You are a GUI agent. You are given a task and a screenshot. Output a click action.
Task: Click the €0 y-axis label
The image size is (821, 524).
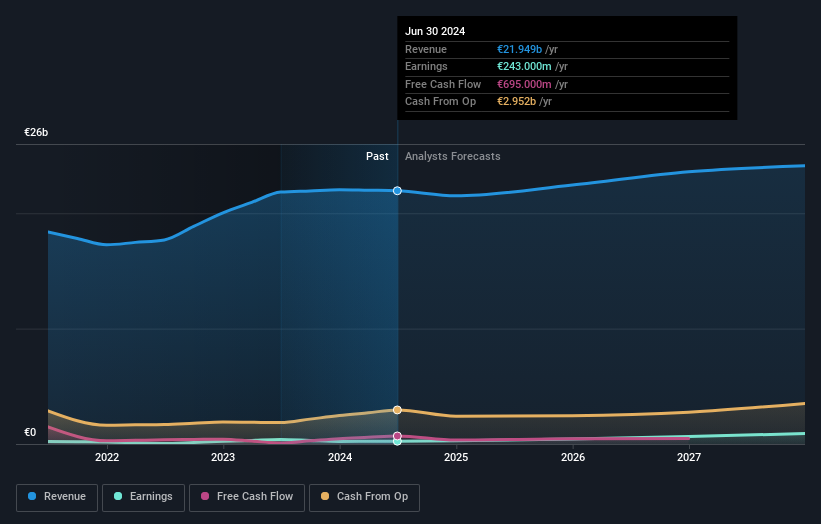click(30, 432)
